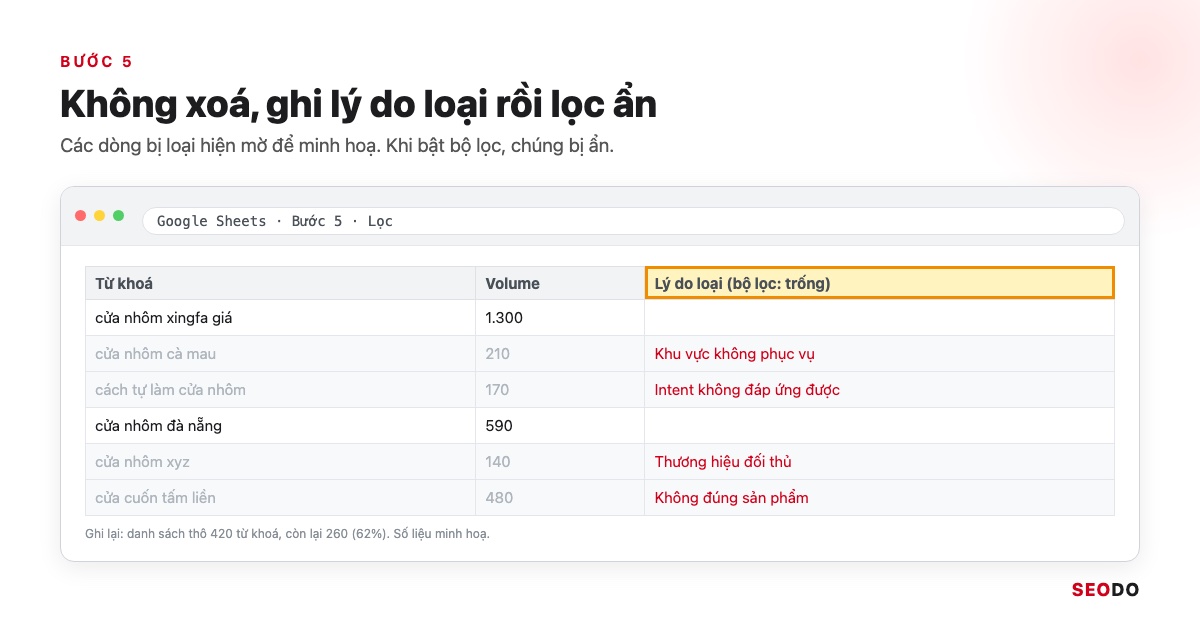Viewport: 1200px width, 622px height.
Task: Click the subtitle Các dòng bị loại hiện mờ
Action: point(337,146)
